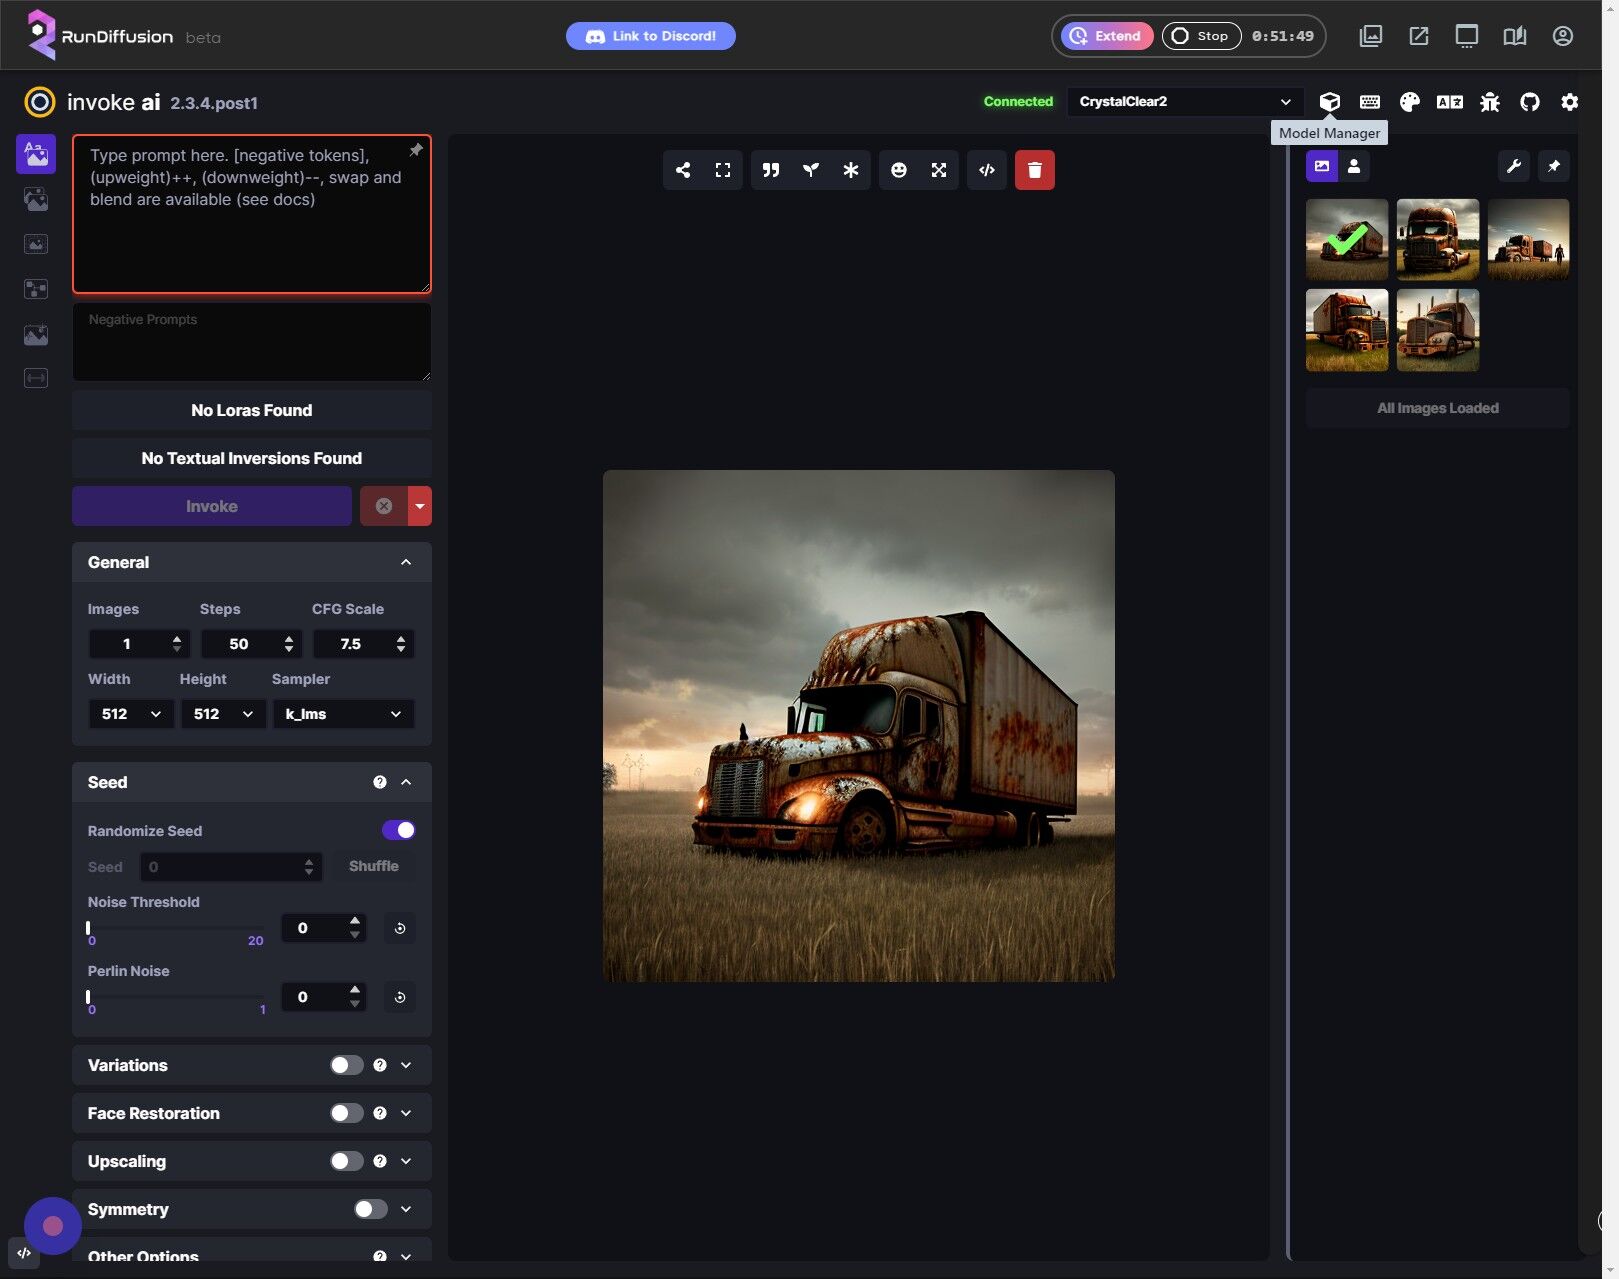The width and height of the screenshot is (1619, 1279).
Task: Click the red trash delete image button
Action: [x=1034, y=170]
